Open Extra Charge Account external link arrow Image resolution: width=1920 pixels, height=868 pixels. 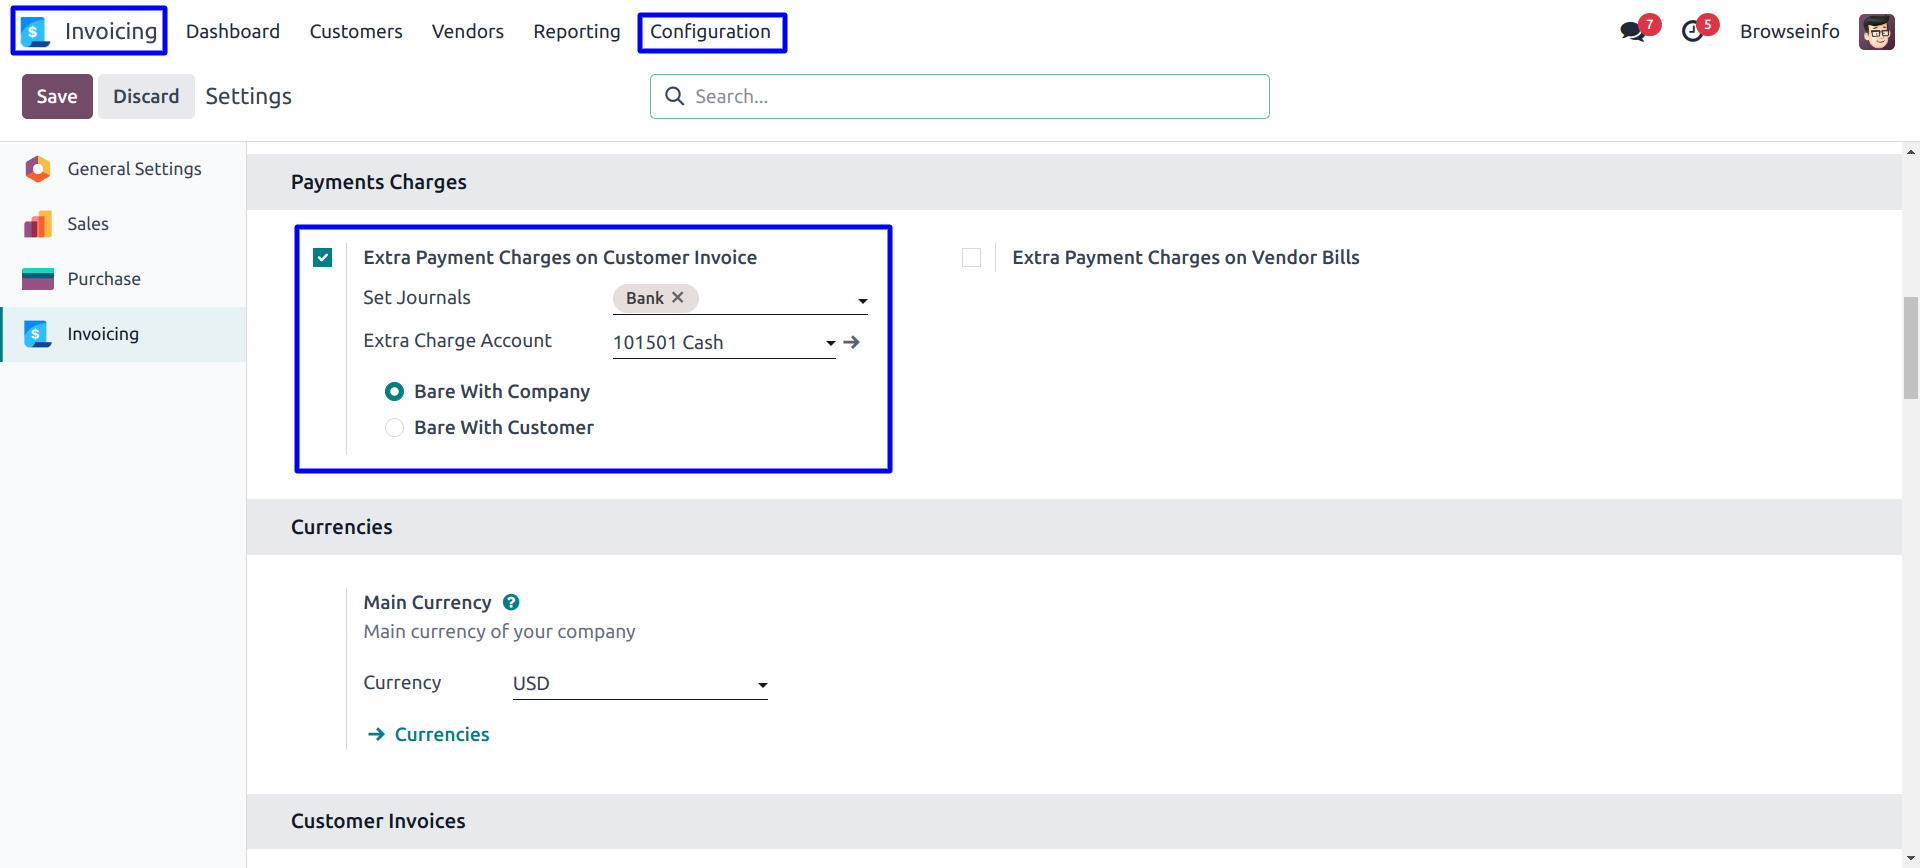pos(852,342)
